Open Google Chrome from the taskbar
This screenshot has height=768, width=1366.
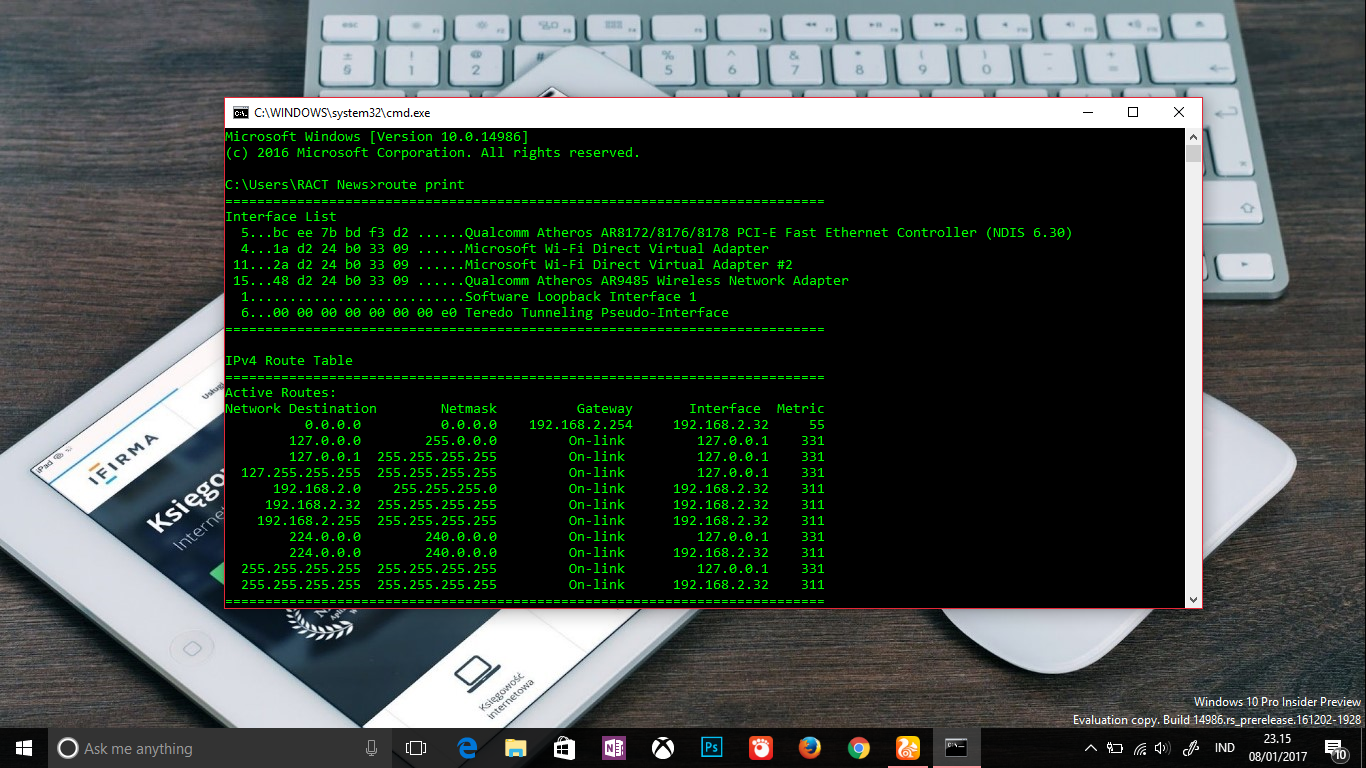pos(858,748)
